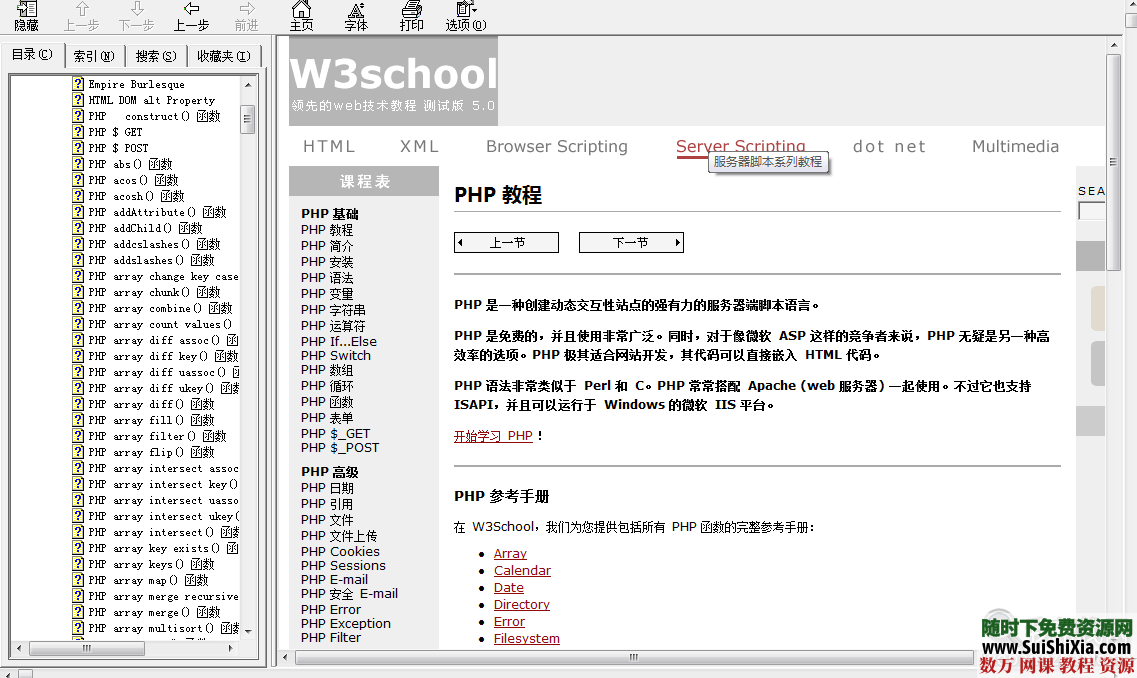Open PHP Sessions in the course list
The image size is (1137, 678).
click(x=343, y=566)
